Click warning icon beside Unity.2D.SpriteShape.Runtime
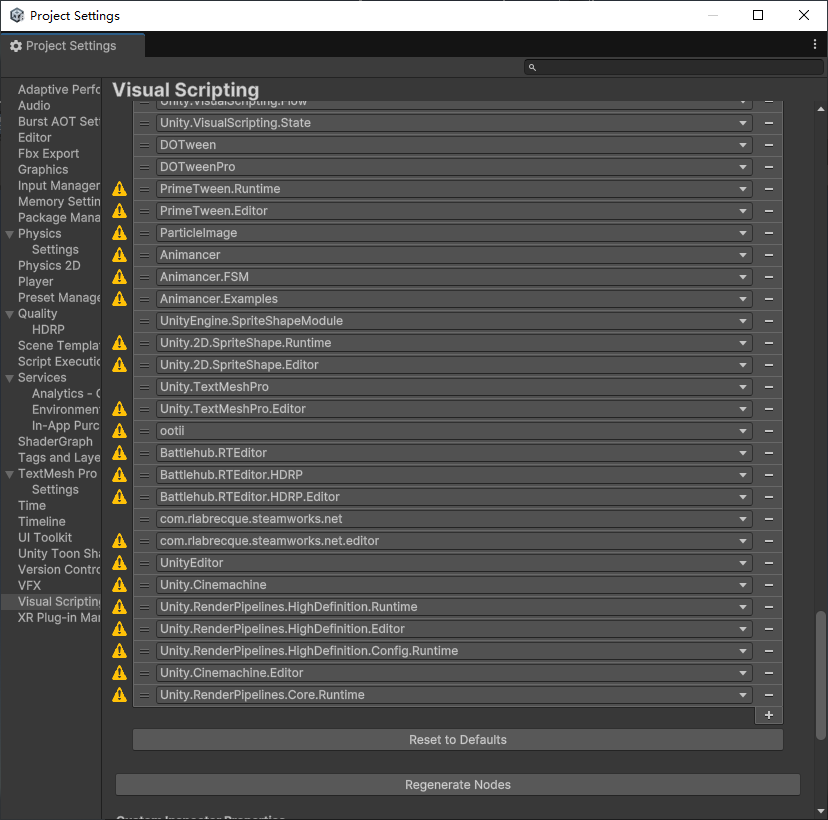828x820 pixels. click(119, 343)
